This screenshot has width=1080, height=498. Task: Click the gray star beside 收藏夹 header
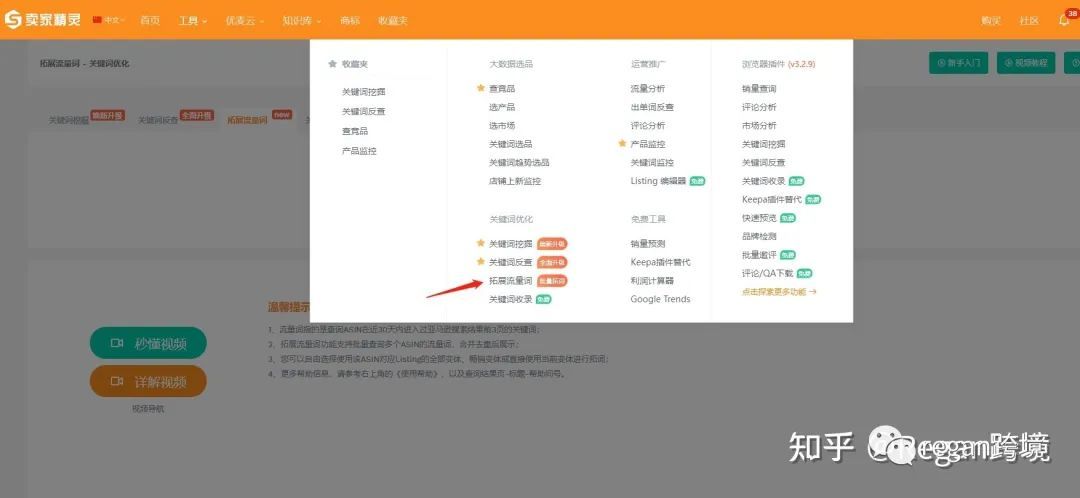333,64
